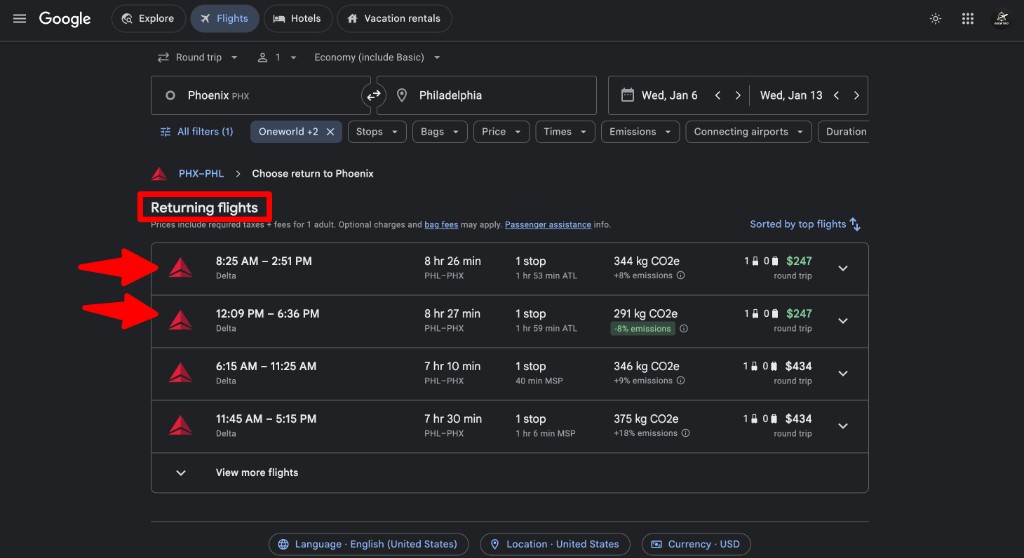Open Economy (include Basic) class dropdown
Image resolution: width=1024 pixels, height=558 pixels.
coord(377,57)
